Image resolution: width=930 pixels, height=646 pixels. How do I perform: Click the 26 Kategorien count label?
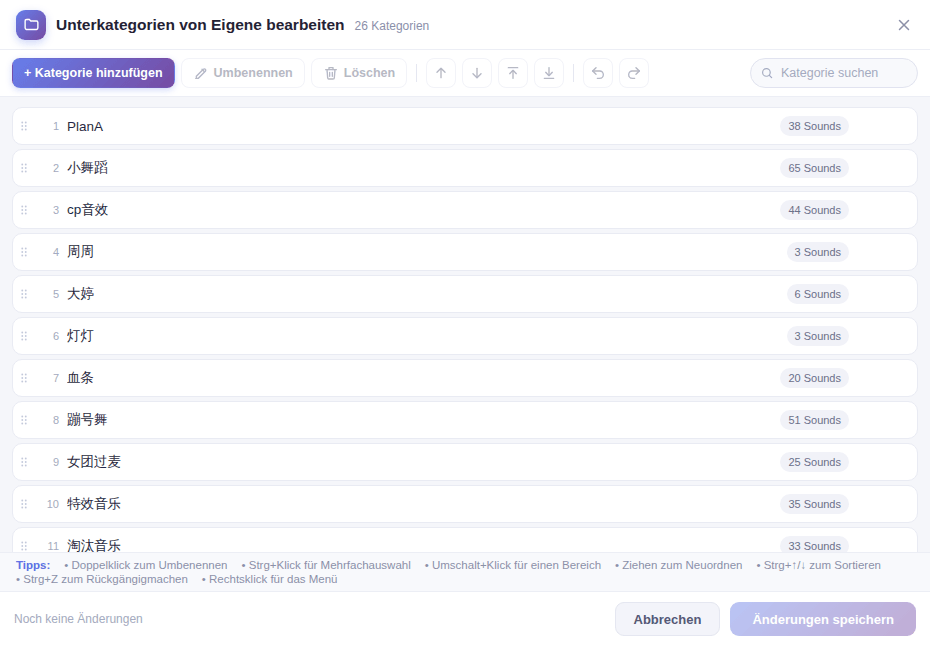pyautogui.click(x=391, y=26)
